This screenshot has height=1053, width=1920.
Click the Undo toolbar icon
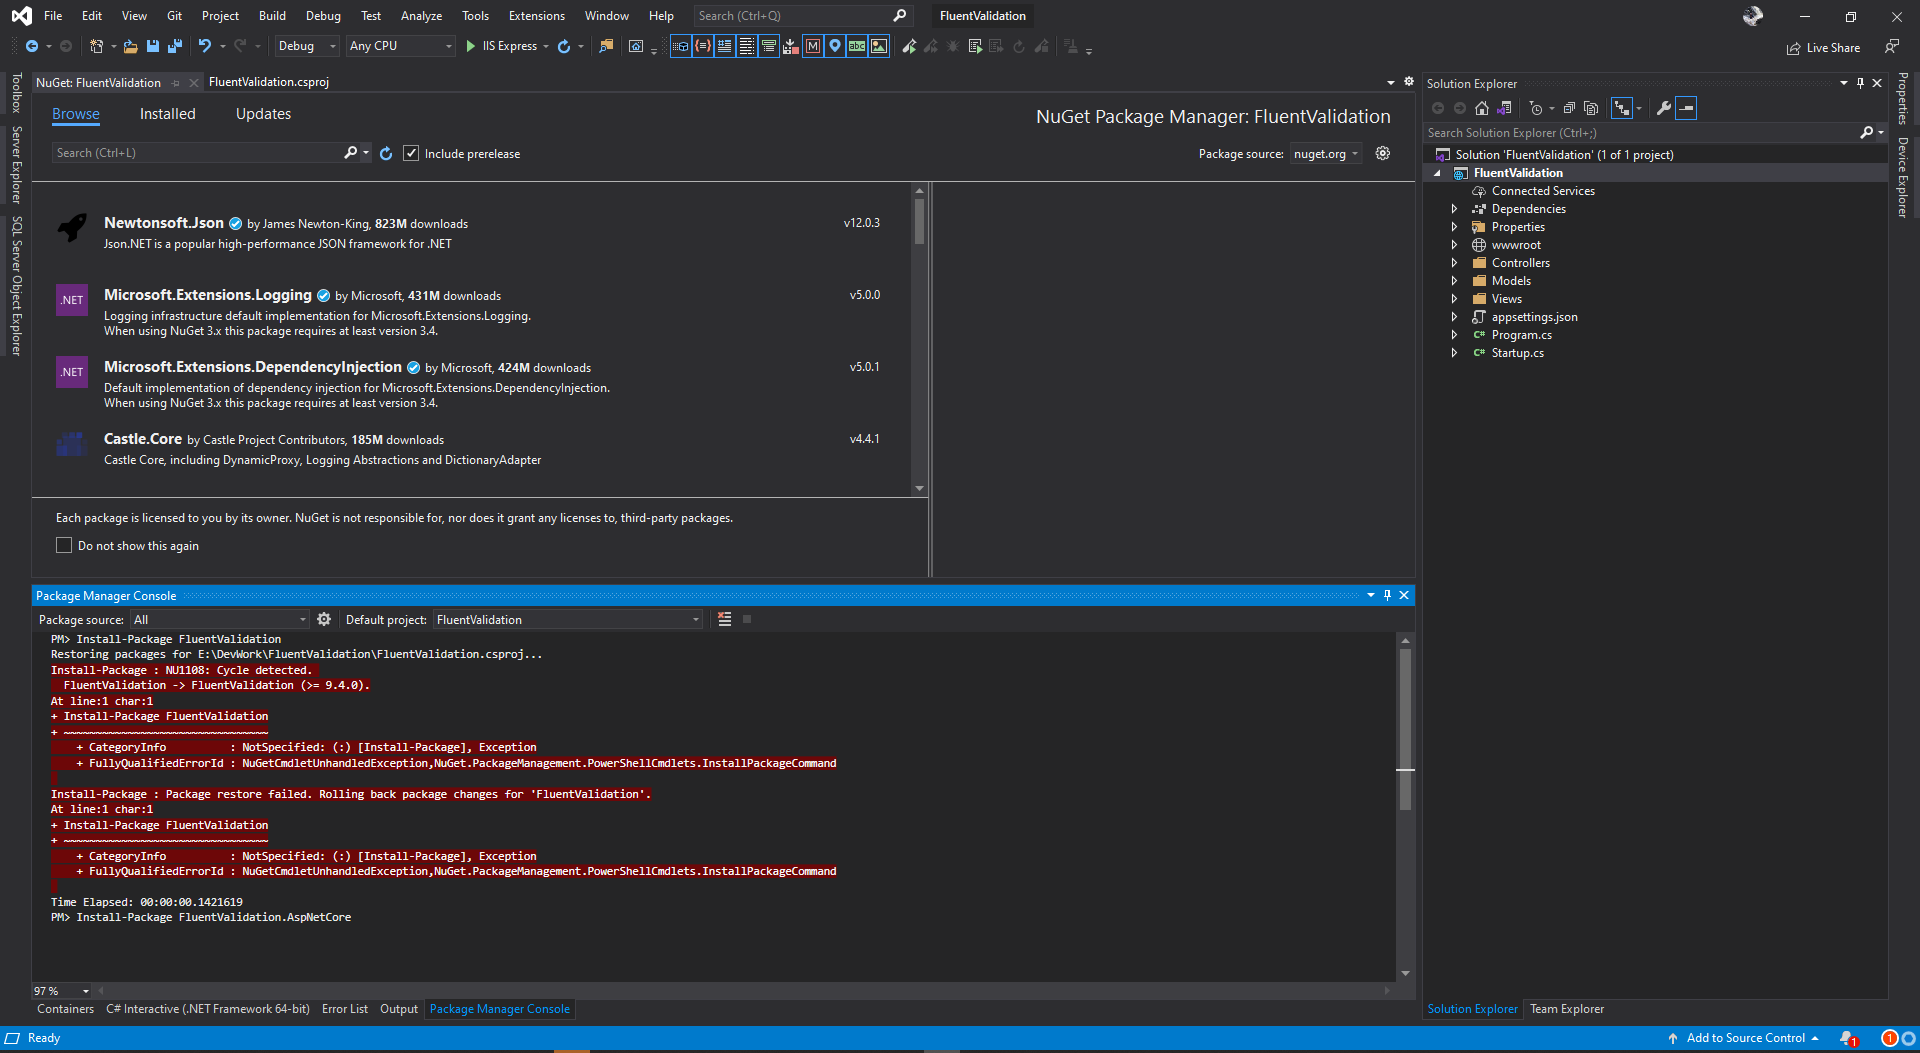point(203,46)
